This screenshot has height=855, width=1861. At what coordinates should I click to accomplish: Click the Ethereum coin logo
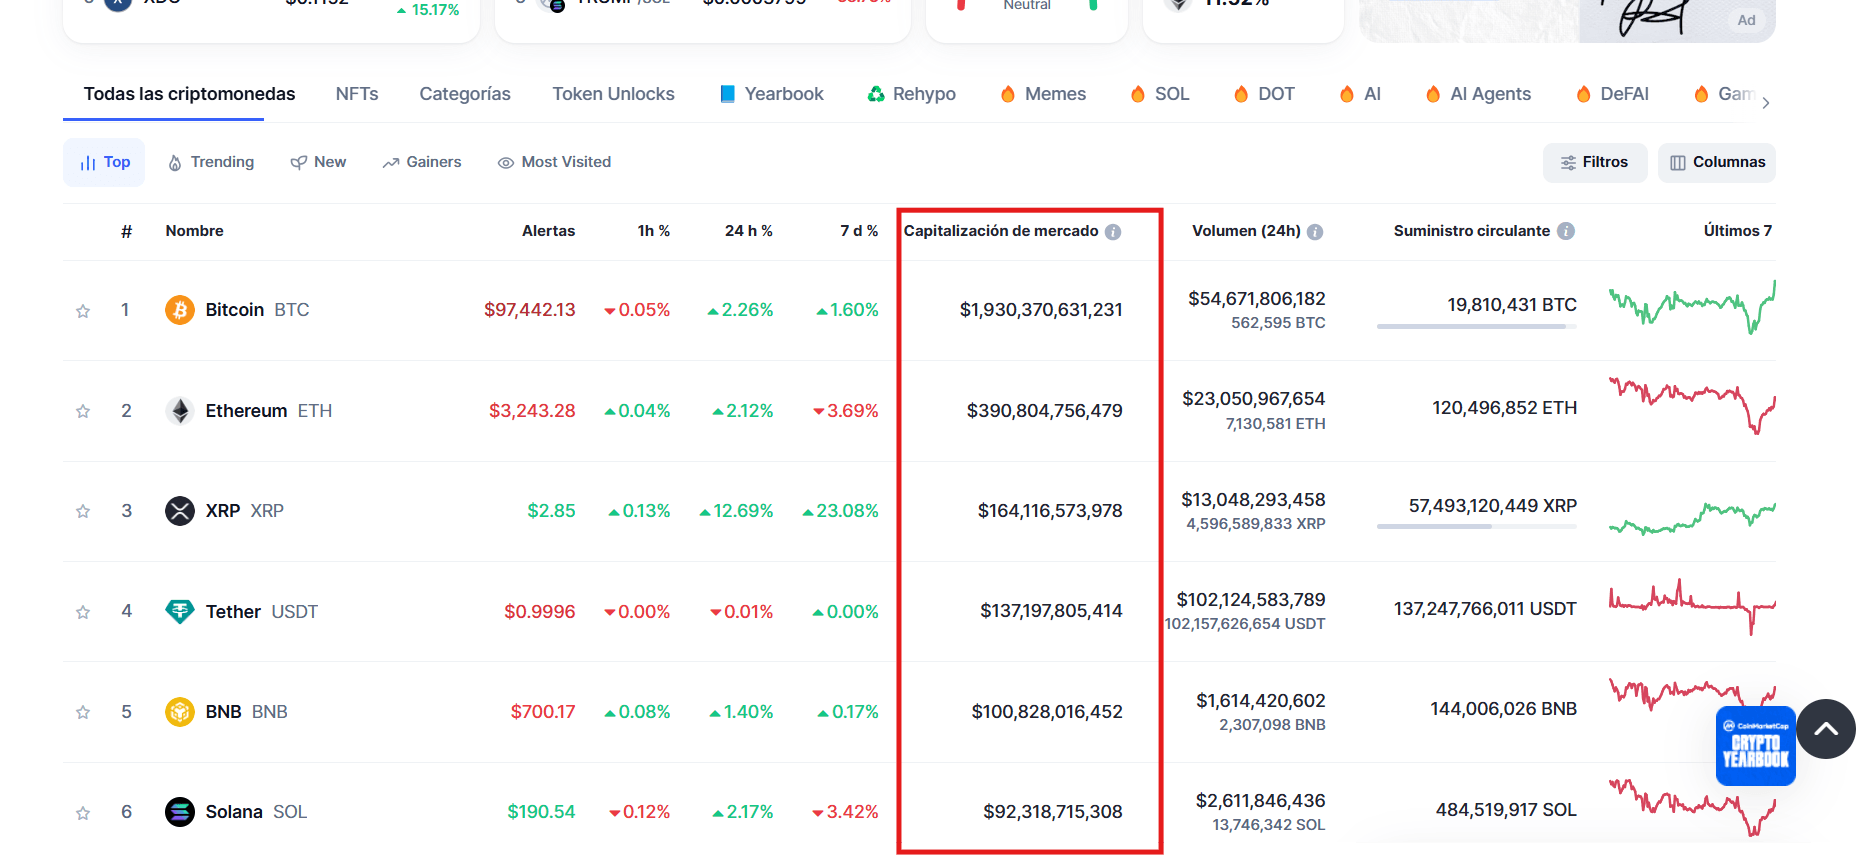[180, 411]
